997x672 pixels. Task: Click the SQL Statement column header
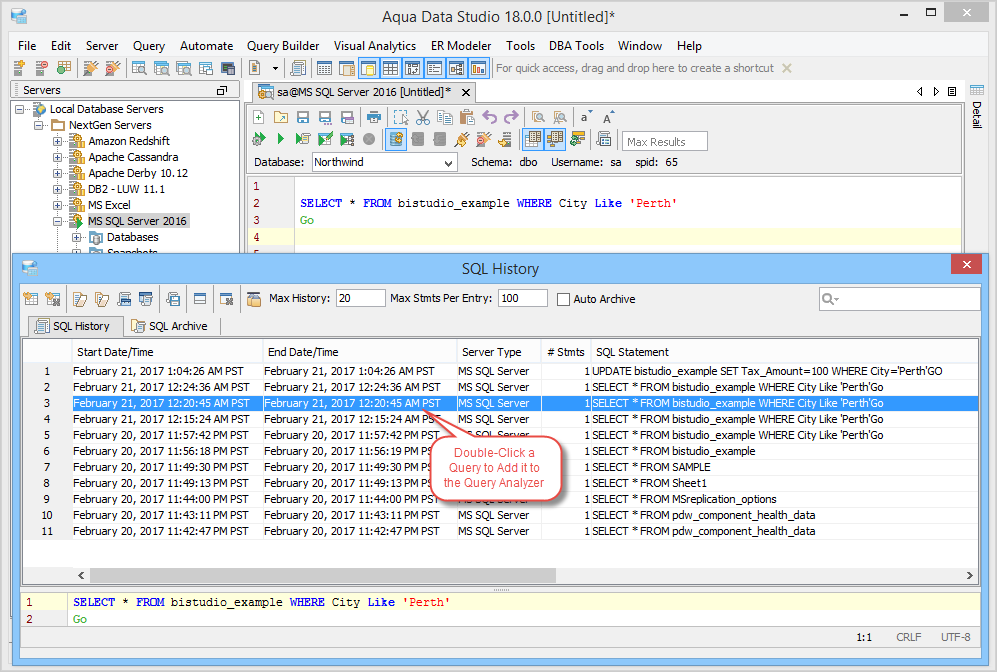pyautogui.click(x=784, y=352)
